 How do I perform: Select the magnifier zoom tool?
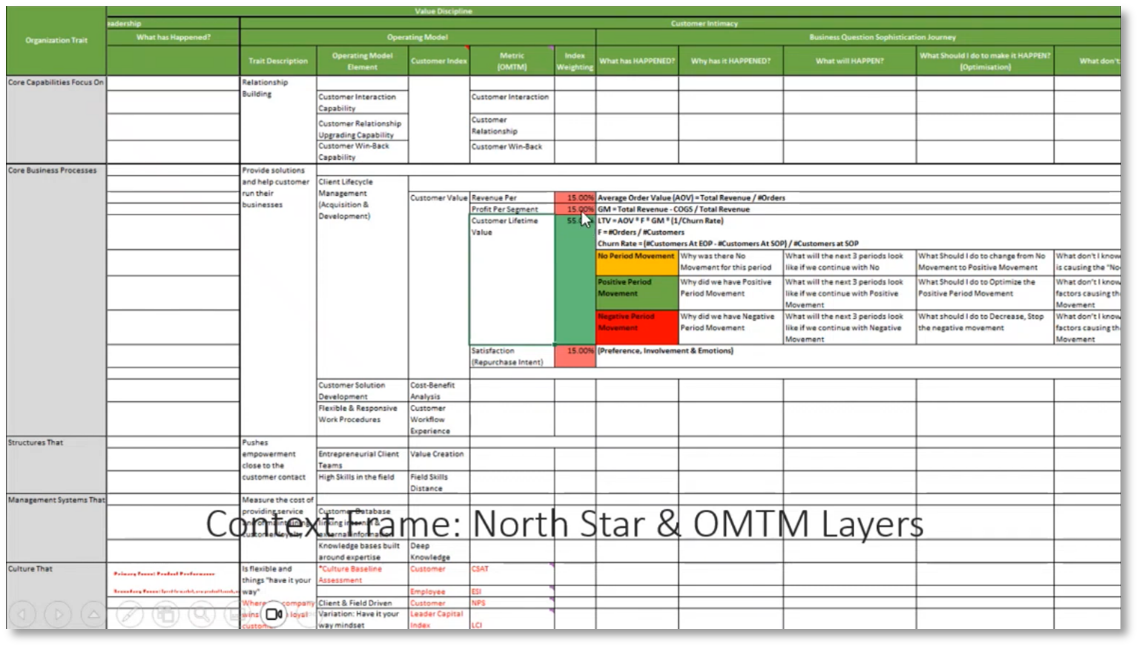[x=201, y=614]
